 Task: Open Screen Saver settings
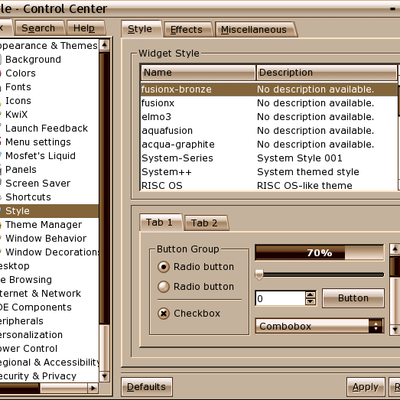tap(38, 183)
